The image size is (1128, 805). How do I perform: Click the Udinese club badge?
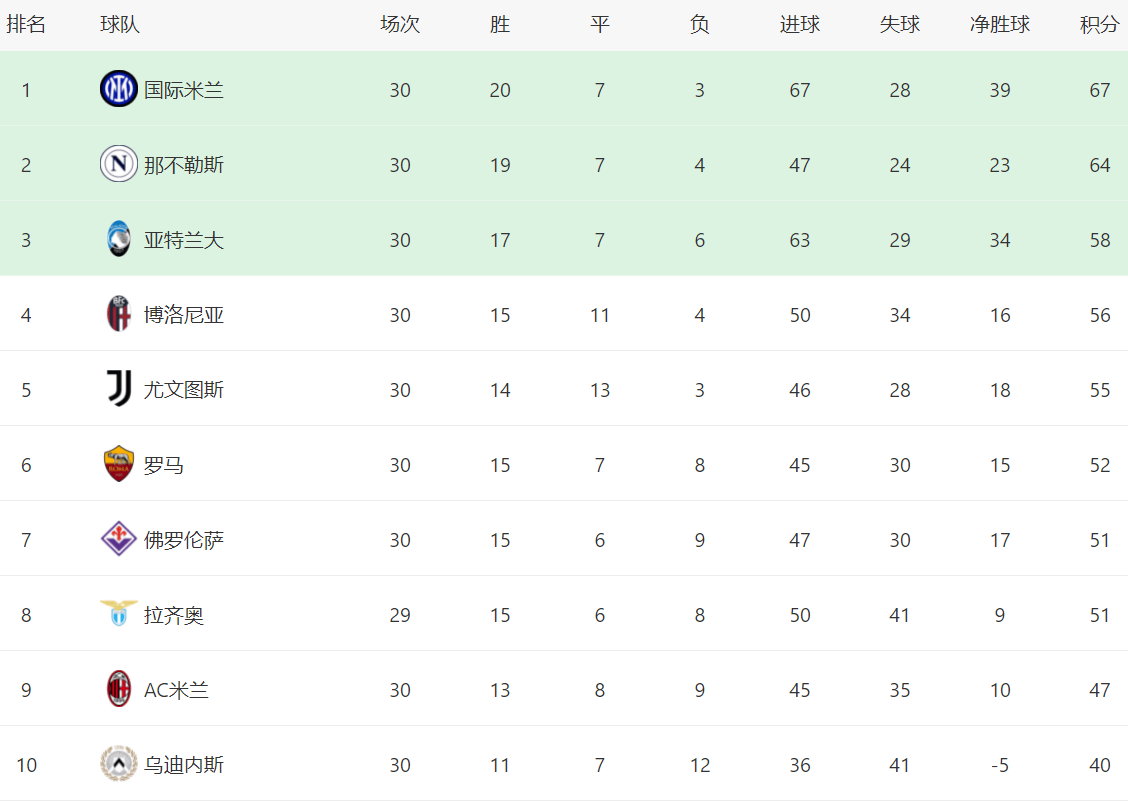119,765
